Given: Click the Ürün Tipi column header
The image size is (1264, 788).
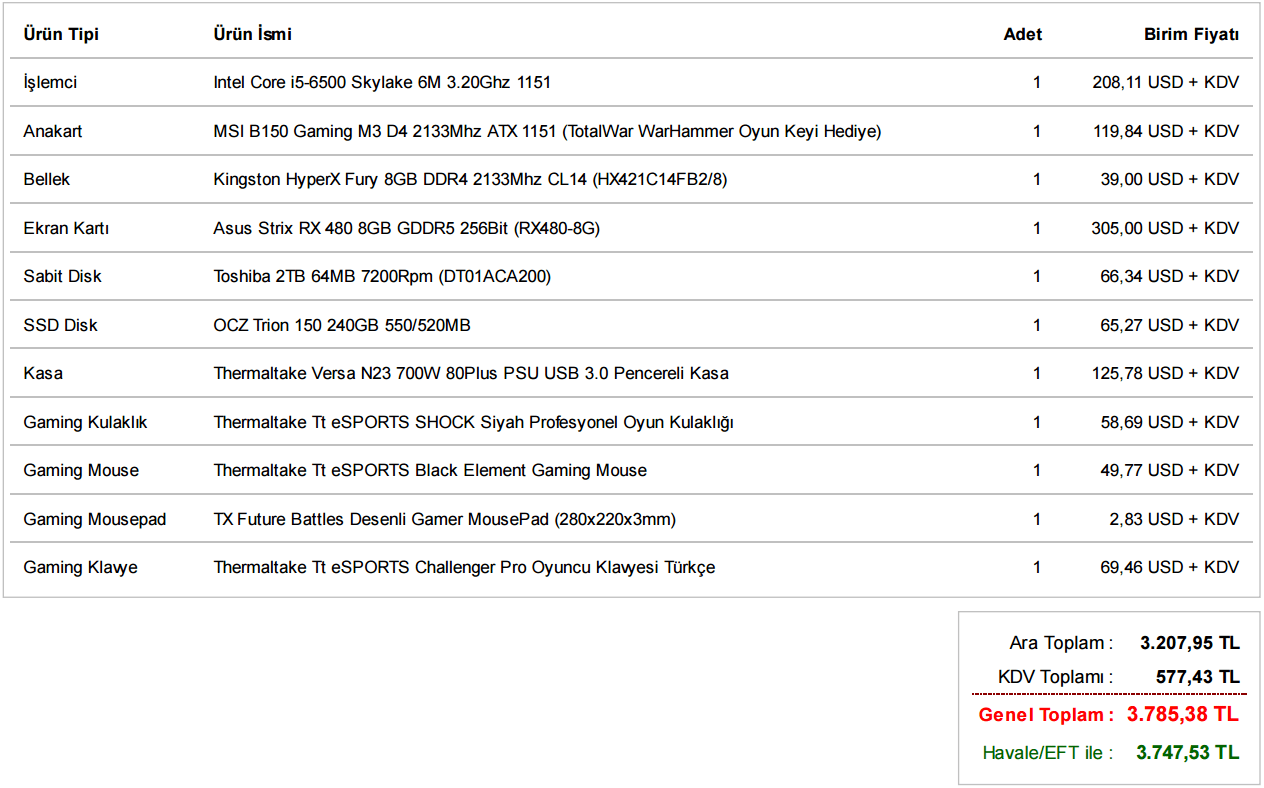Looking at the screenshot, I should point(61,34).
